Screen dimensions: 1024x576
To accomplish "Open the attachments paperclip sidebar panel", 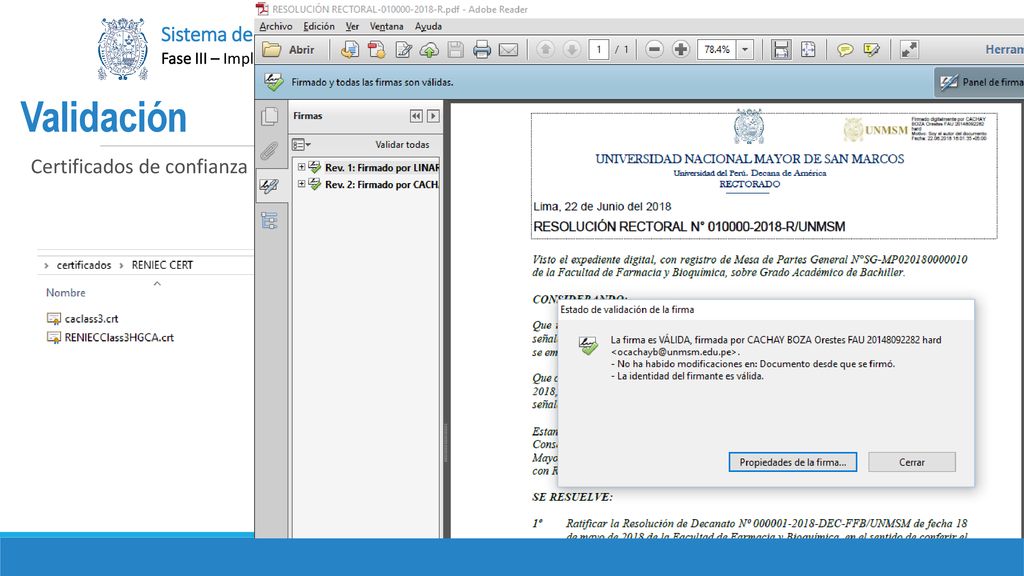I will click(269, 151).
